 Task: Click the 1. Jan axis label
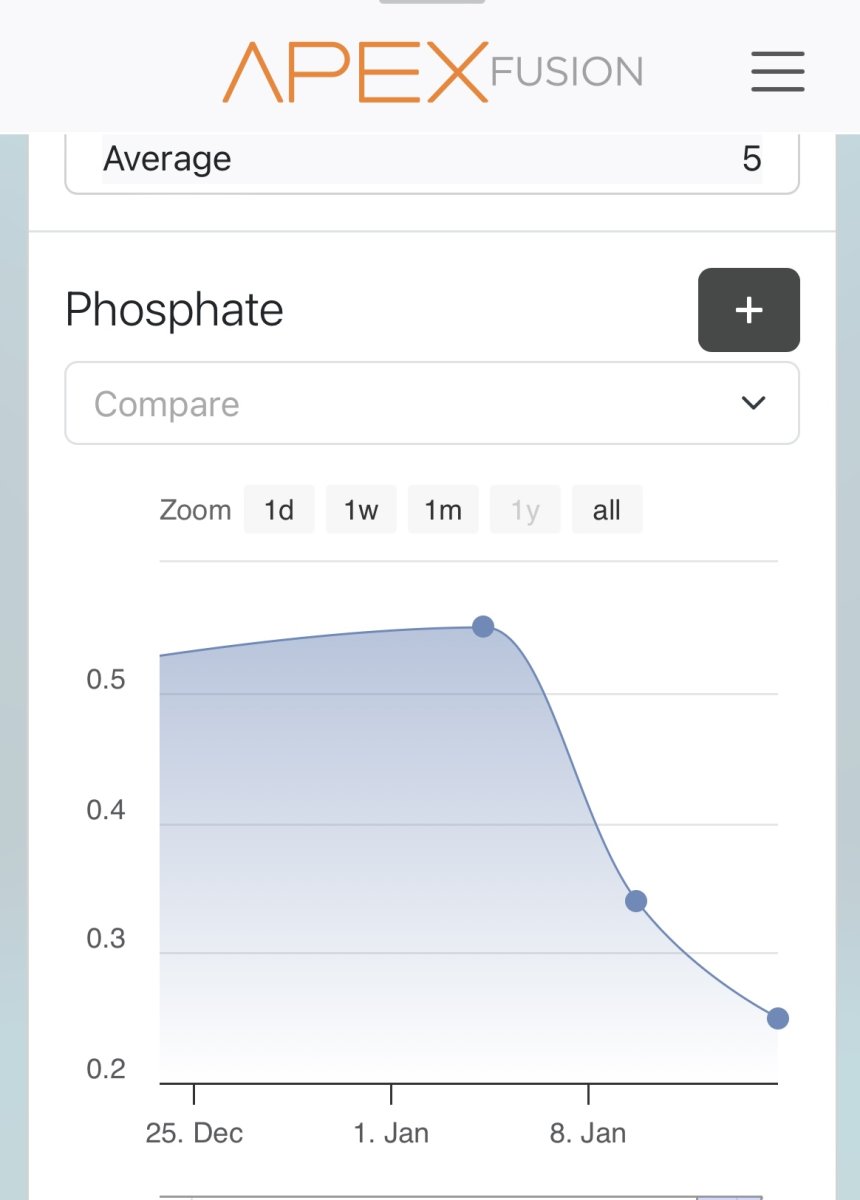point(391,1133)
